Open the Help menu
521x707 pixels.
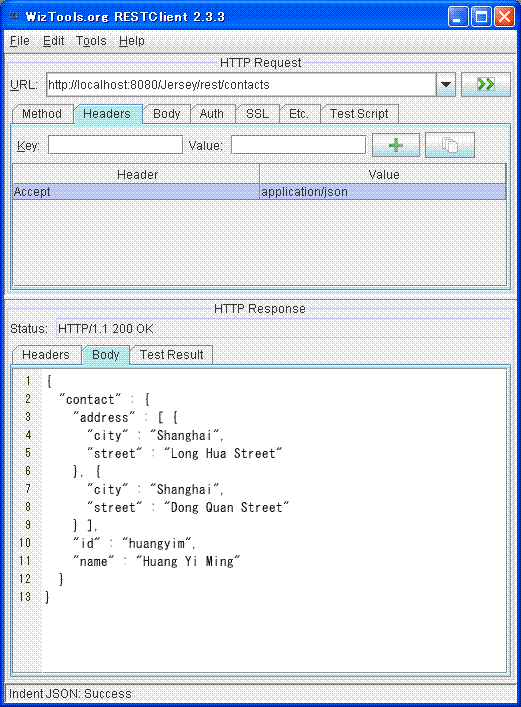tap(132, 41)
